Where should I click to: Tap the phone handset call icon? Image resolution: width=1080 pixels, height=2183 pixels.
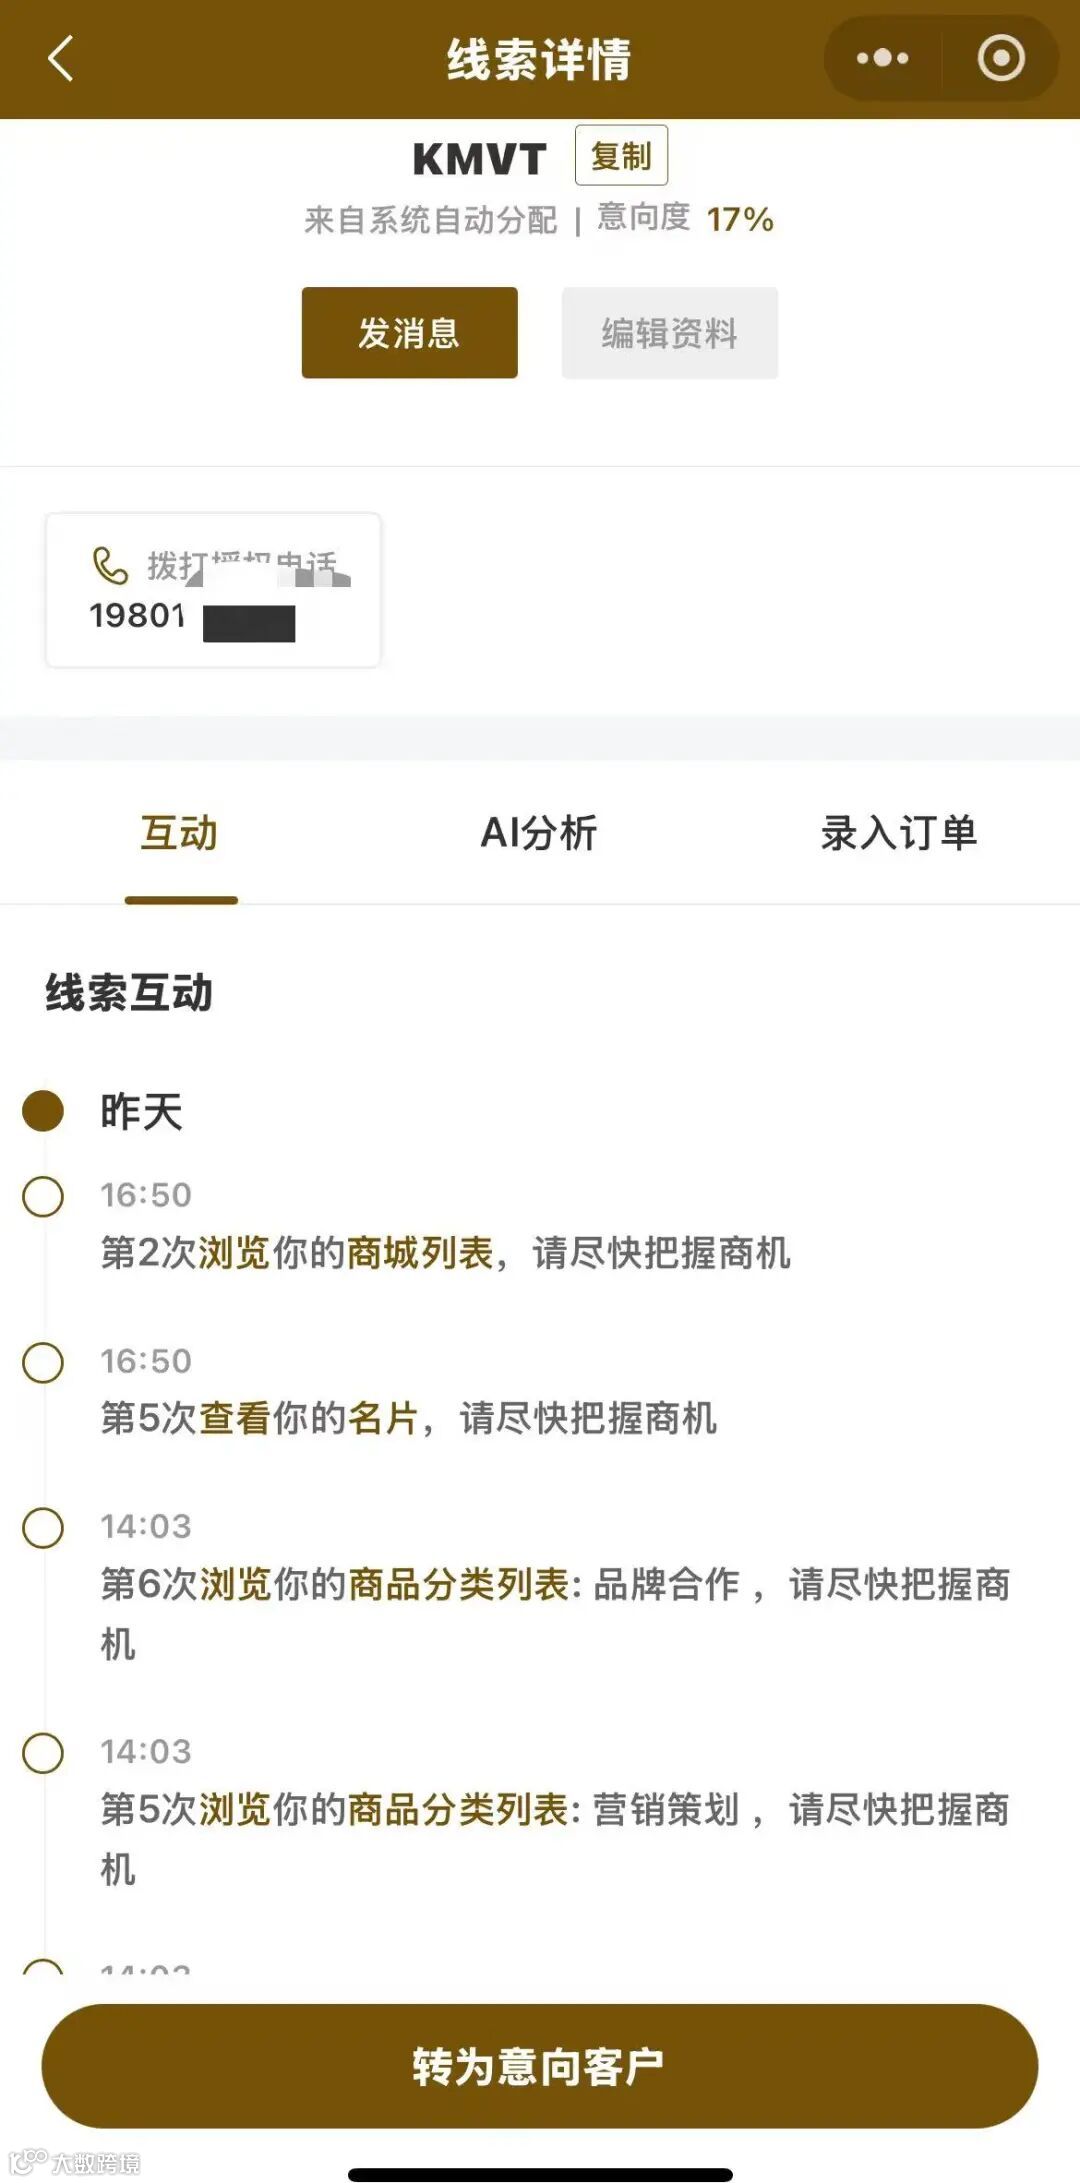coord(110,566)
